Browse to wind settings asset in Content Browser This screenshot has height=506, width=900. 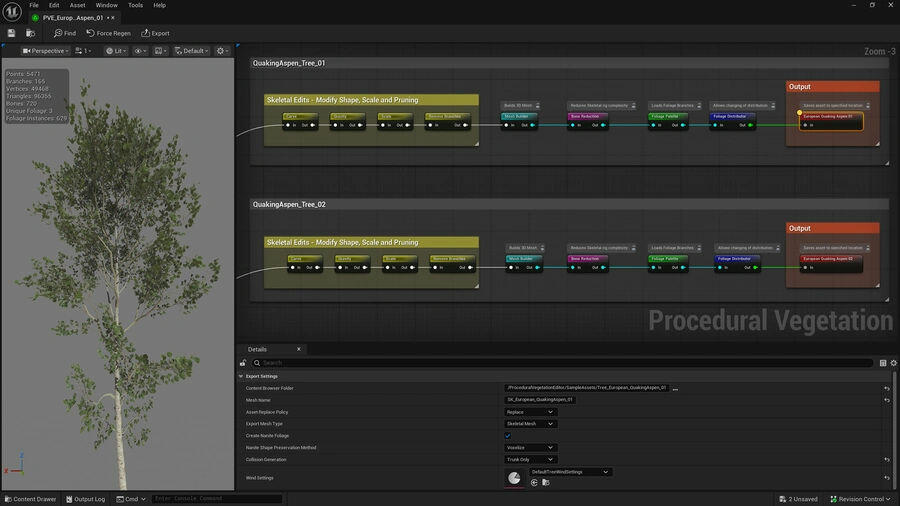[x=545, y=482]
